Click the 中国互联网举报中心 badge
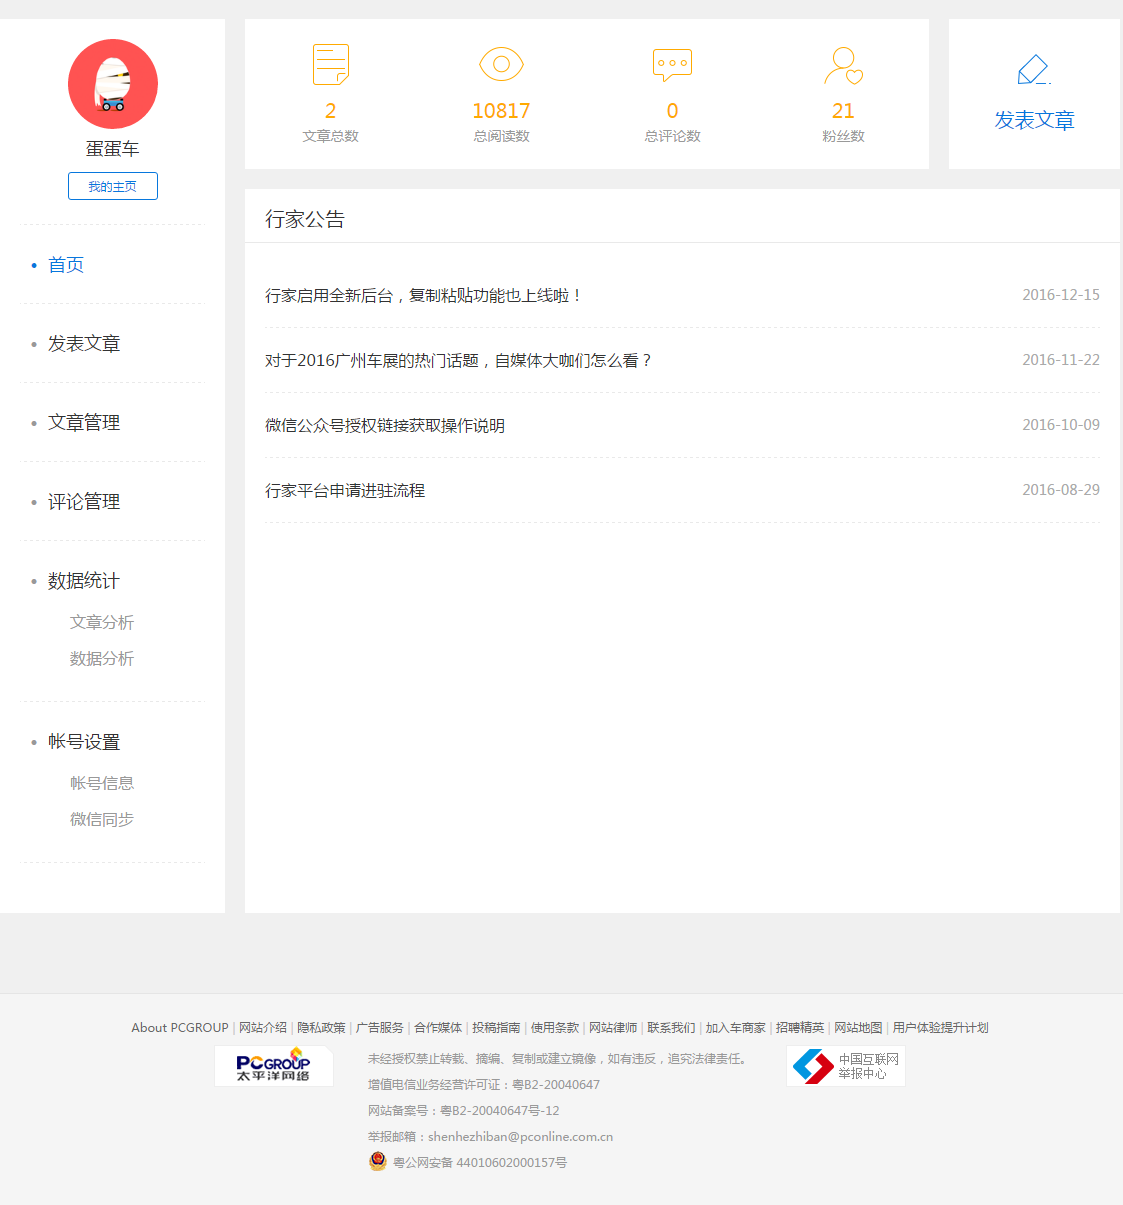 pos(845,1066)
